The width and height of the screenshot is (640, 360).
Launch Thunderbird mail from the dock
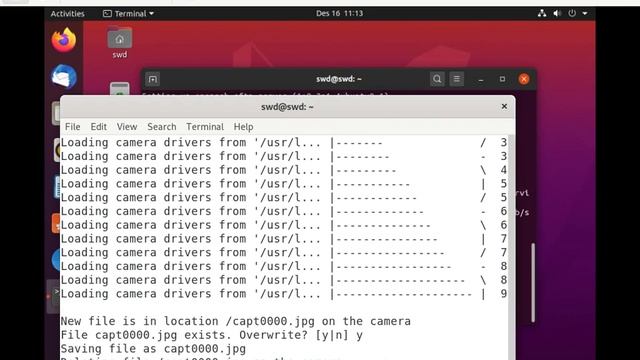click(64, 77)
